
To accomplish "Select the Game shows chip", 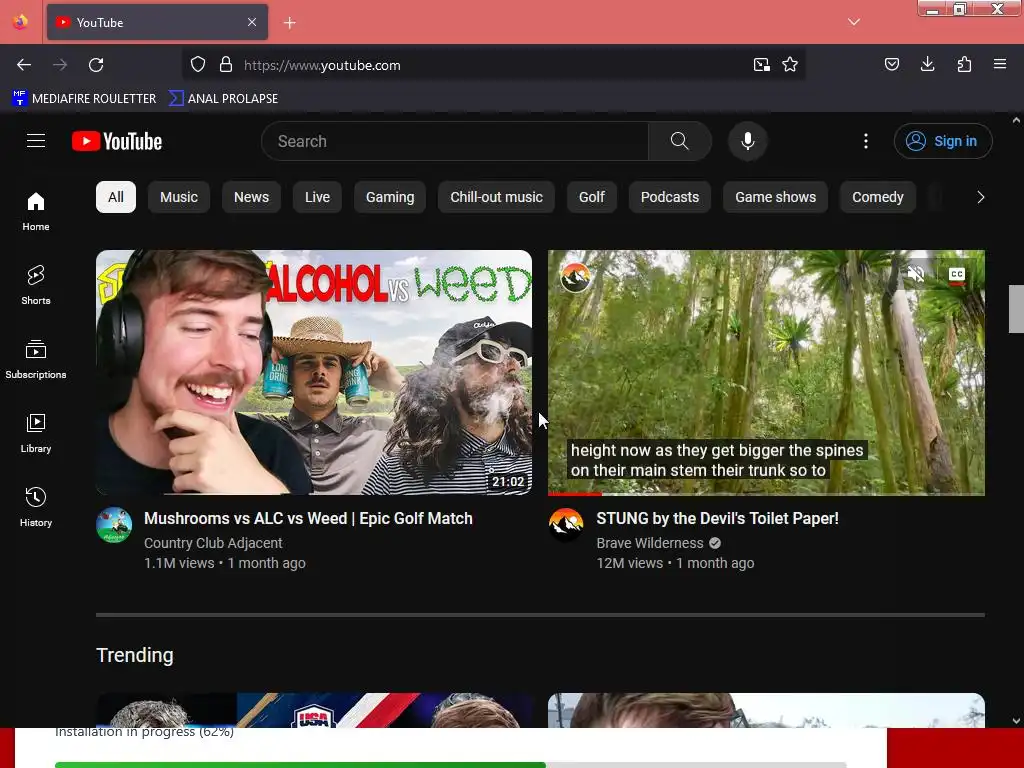I will coord(776,197).
